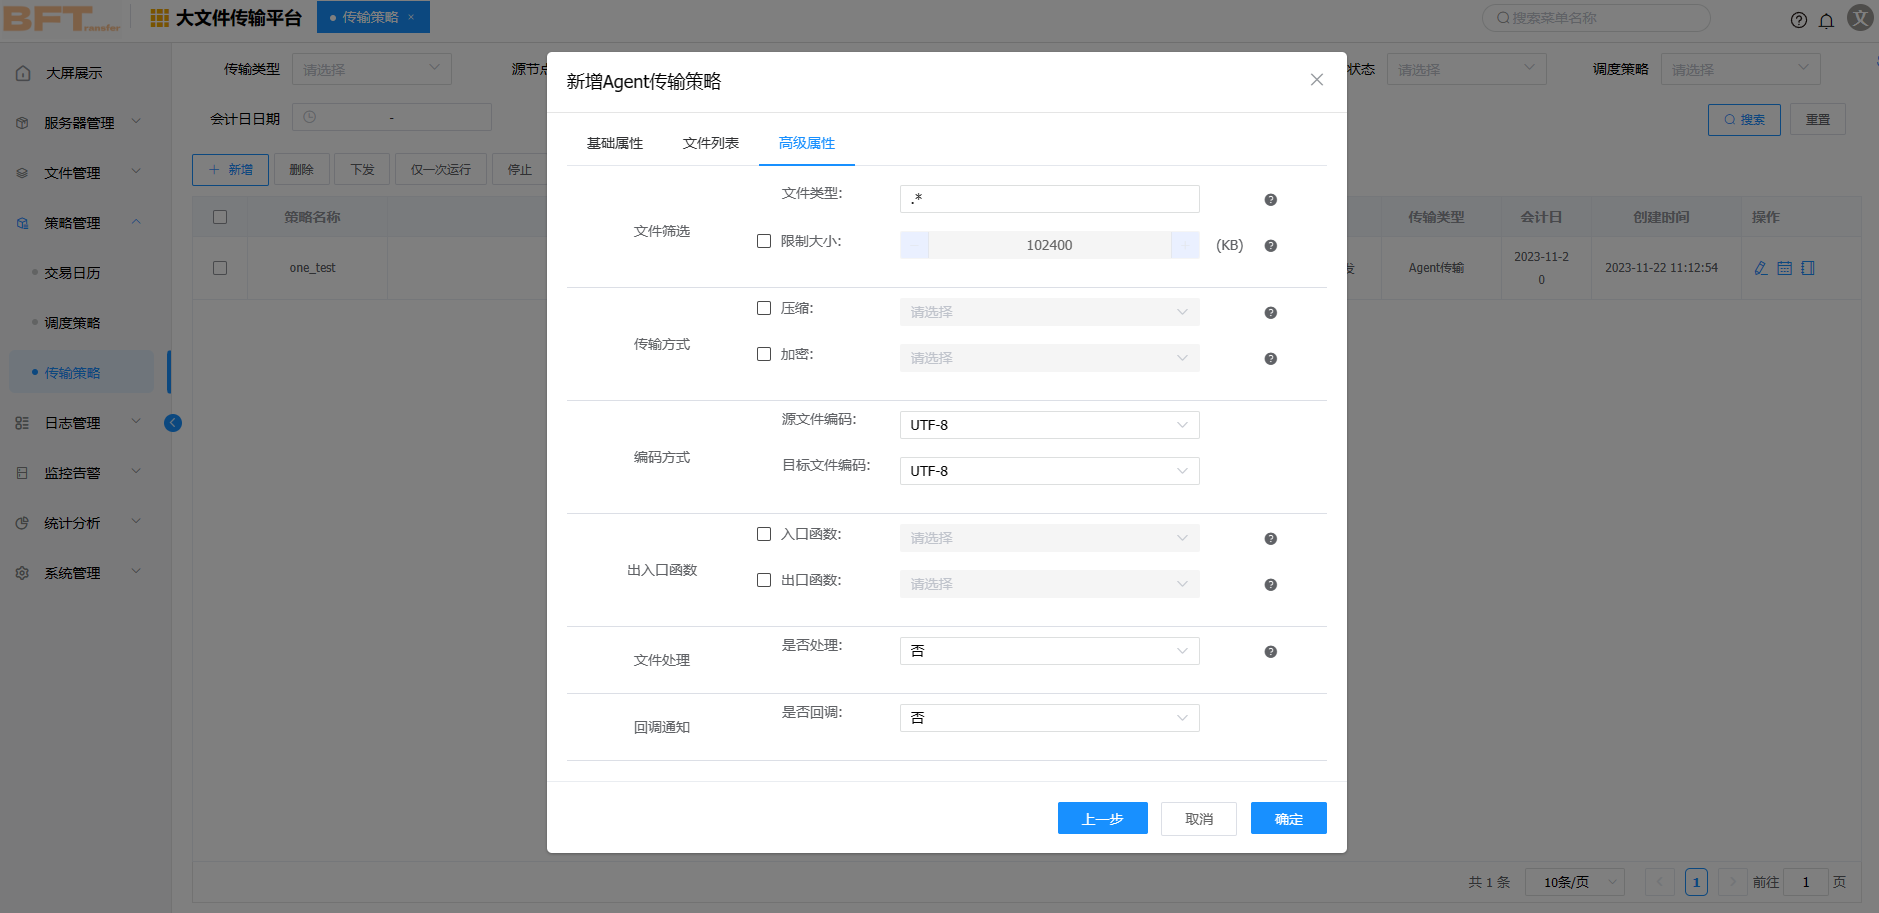The height and width of the screenshot is (913, 1879).
Task: Switch to the 基础属性 tab
Action: pyautogui.click(x=614, y=143)
